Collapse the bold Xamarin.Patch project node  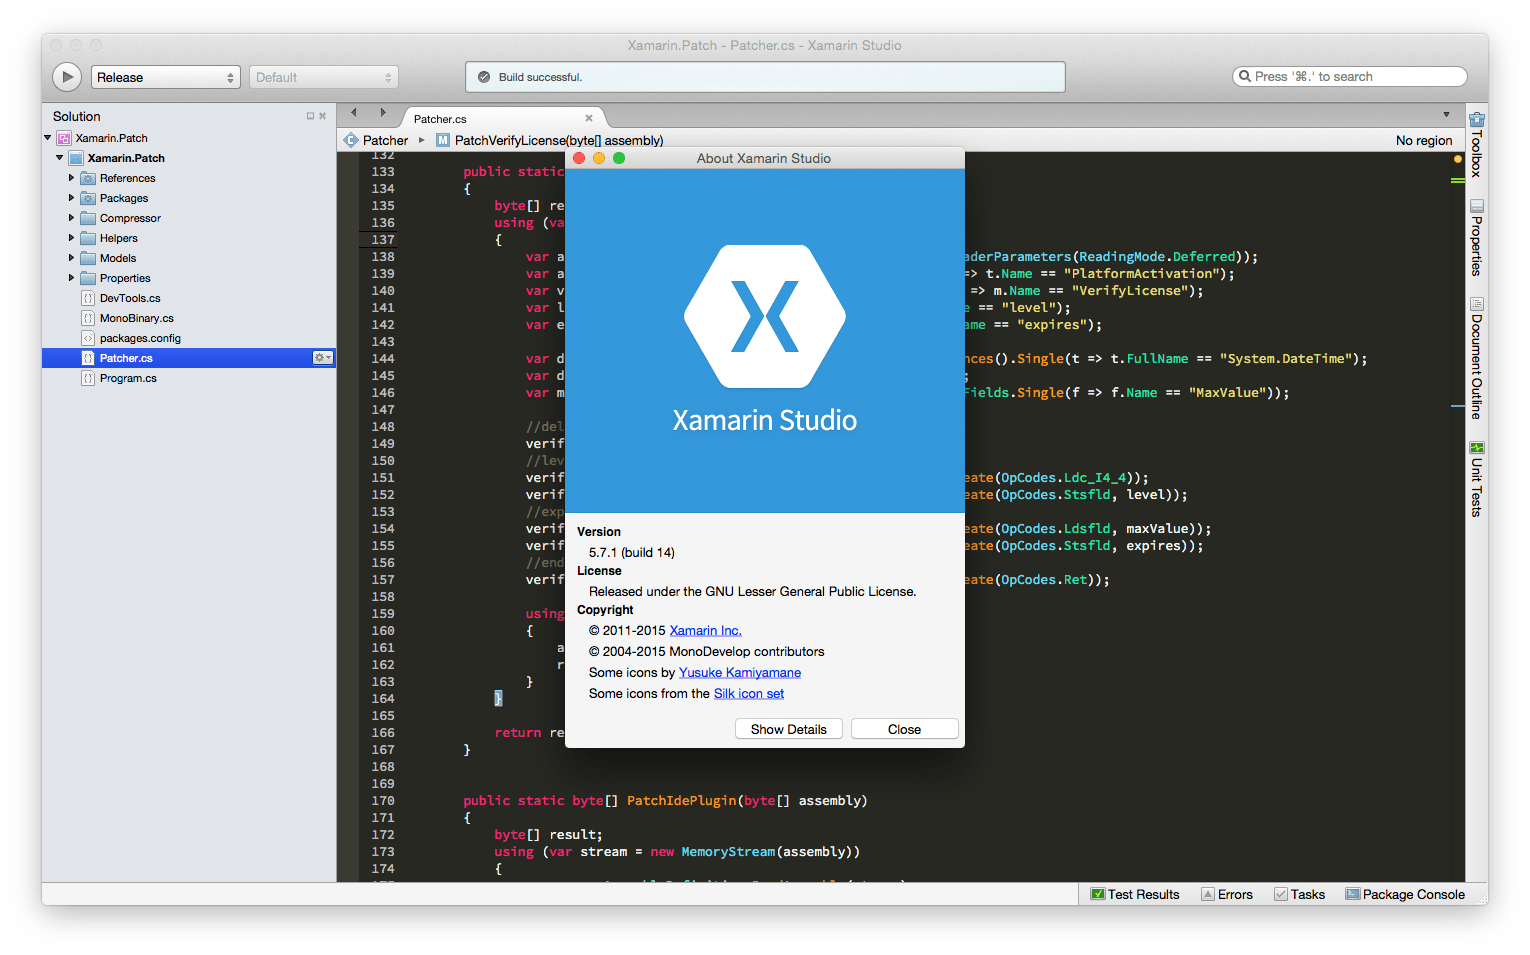tap(60, 158)
